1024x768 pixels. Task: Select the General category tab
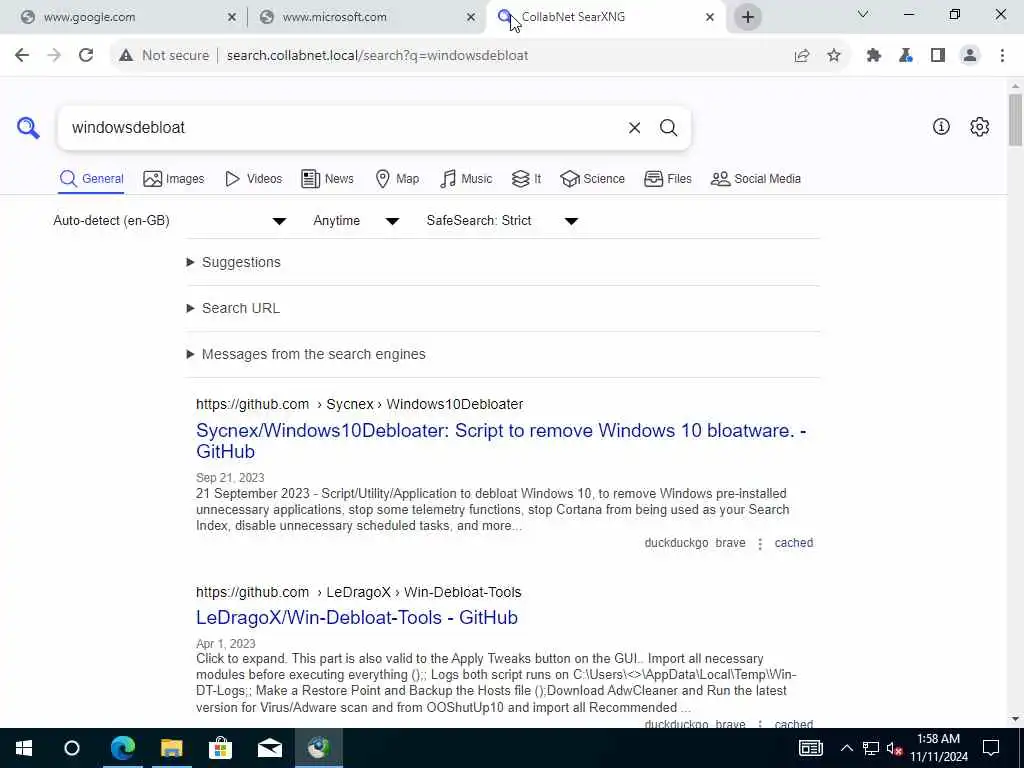(91, 179)
